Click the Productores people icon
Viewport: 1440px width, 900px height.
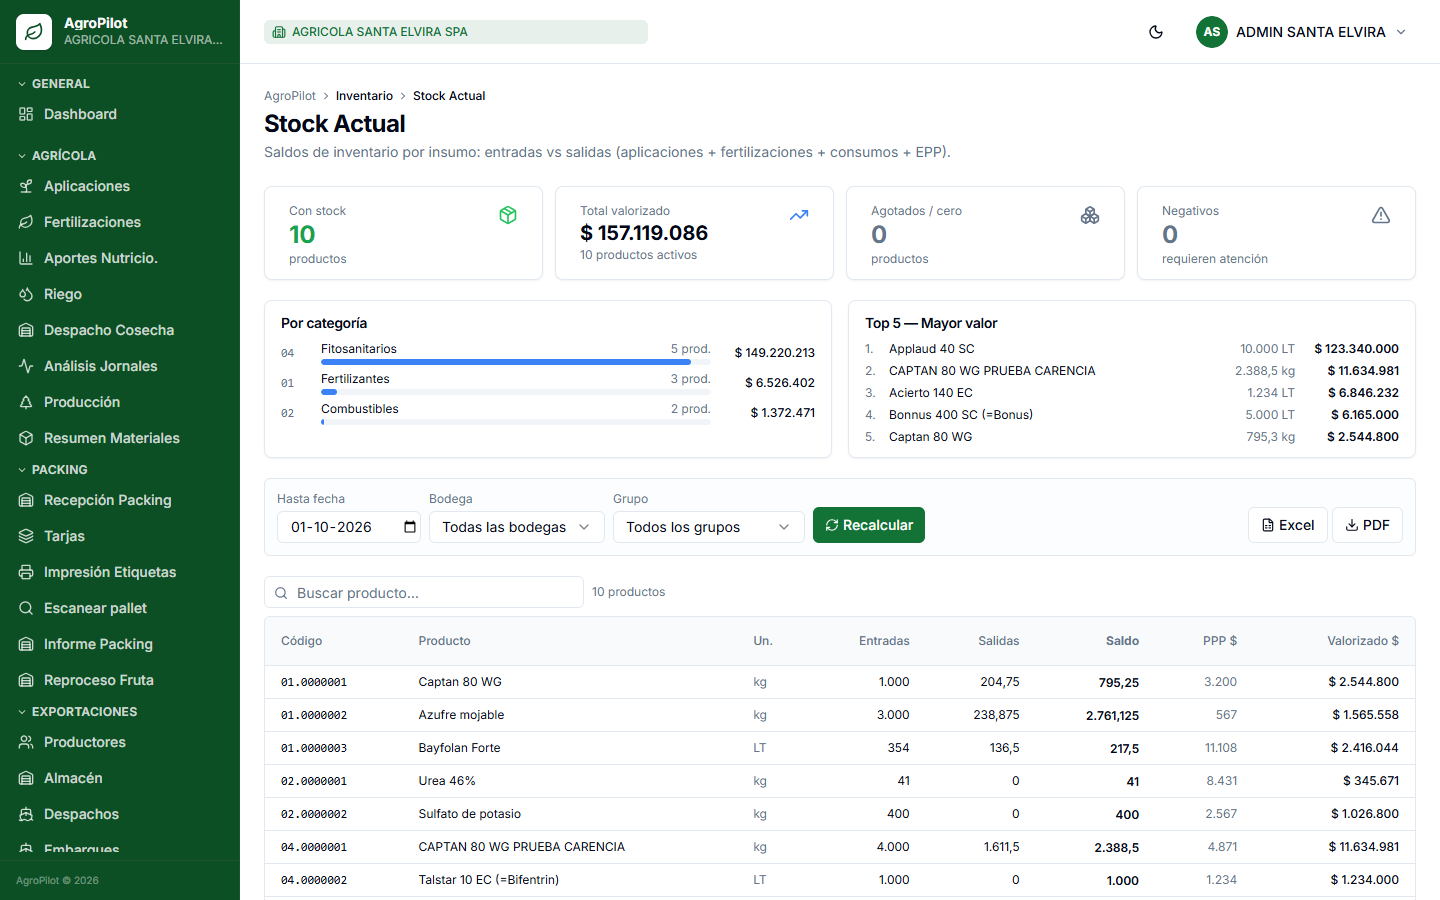(x=26, y=742)
